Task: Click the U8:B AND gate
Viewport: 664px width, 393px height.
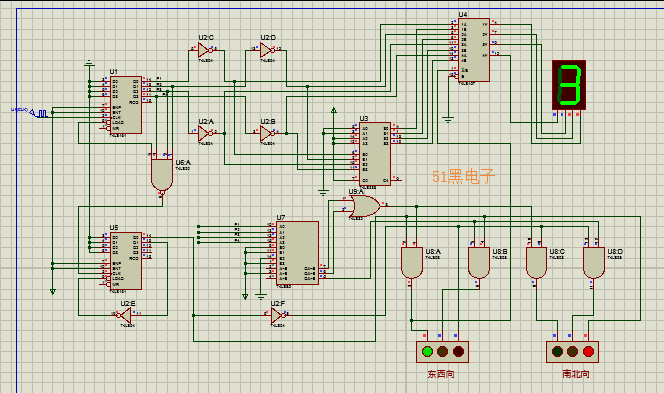Action: pos(479,263)
